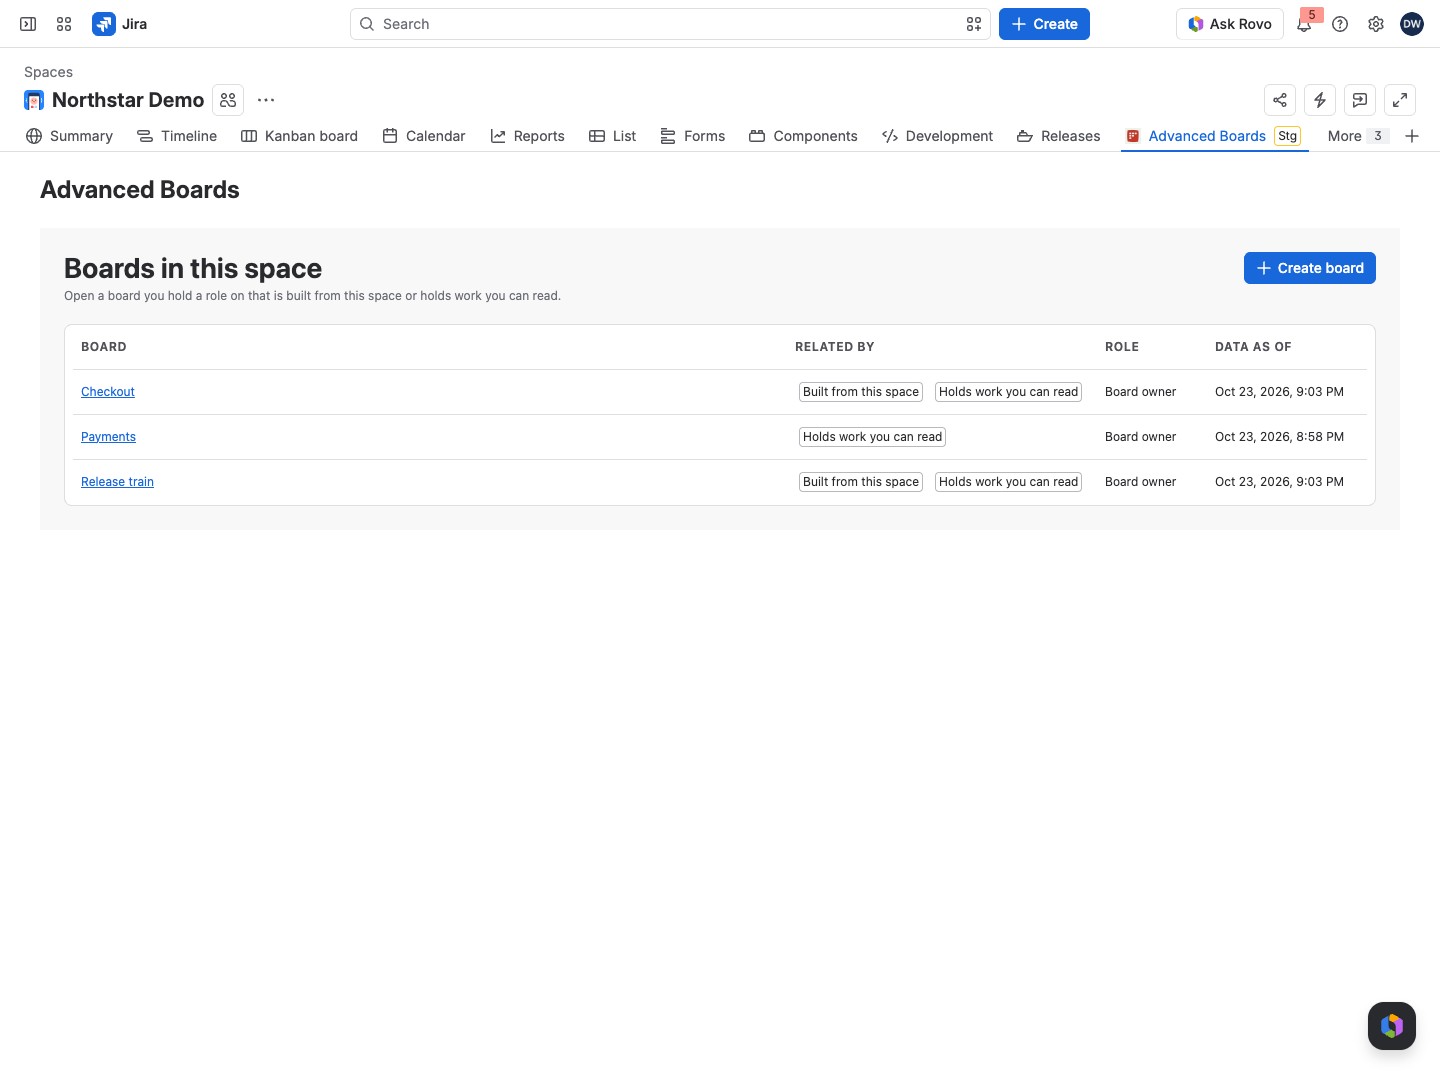This screenshot has height=1074, width=1440.
Task: Open the three-dot space actions menu
Action: tap(266, 100)
